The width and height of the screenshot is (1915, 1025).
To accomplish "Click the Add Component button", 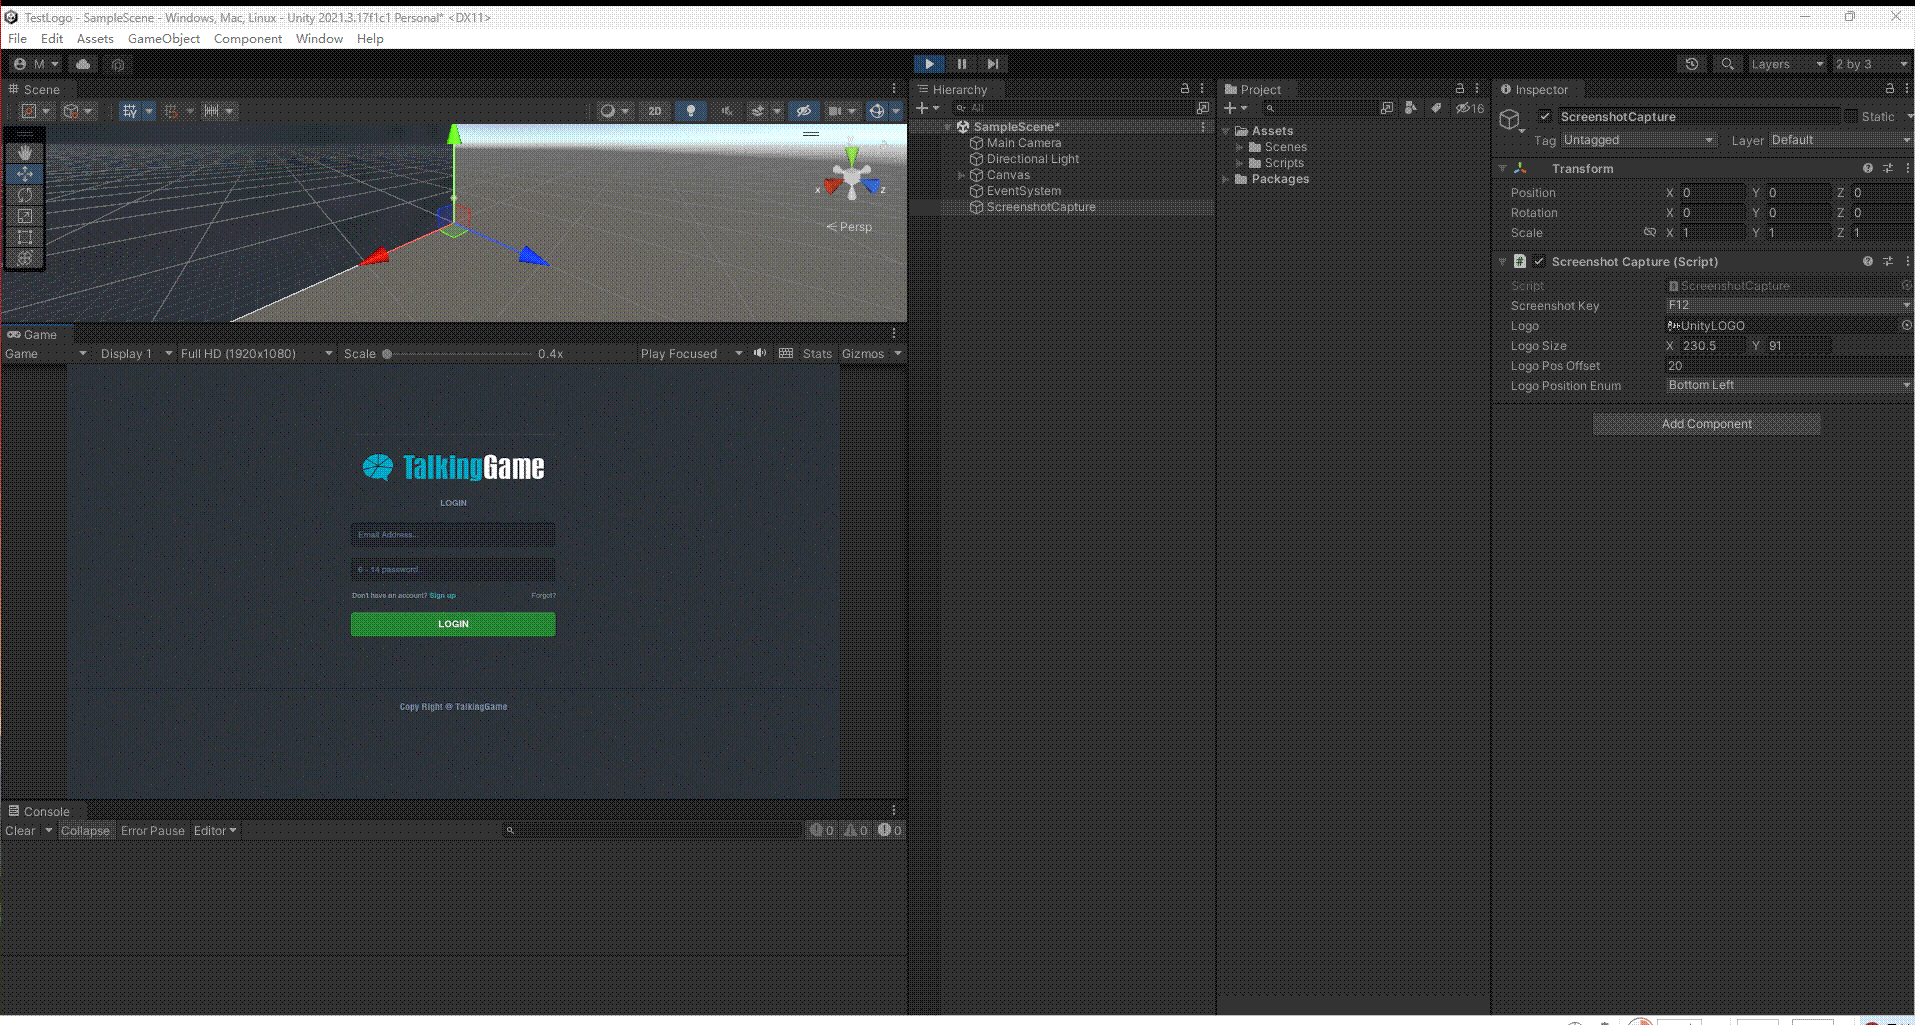I will click(1706, 423).
